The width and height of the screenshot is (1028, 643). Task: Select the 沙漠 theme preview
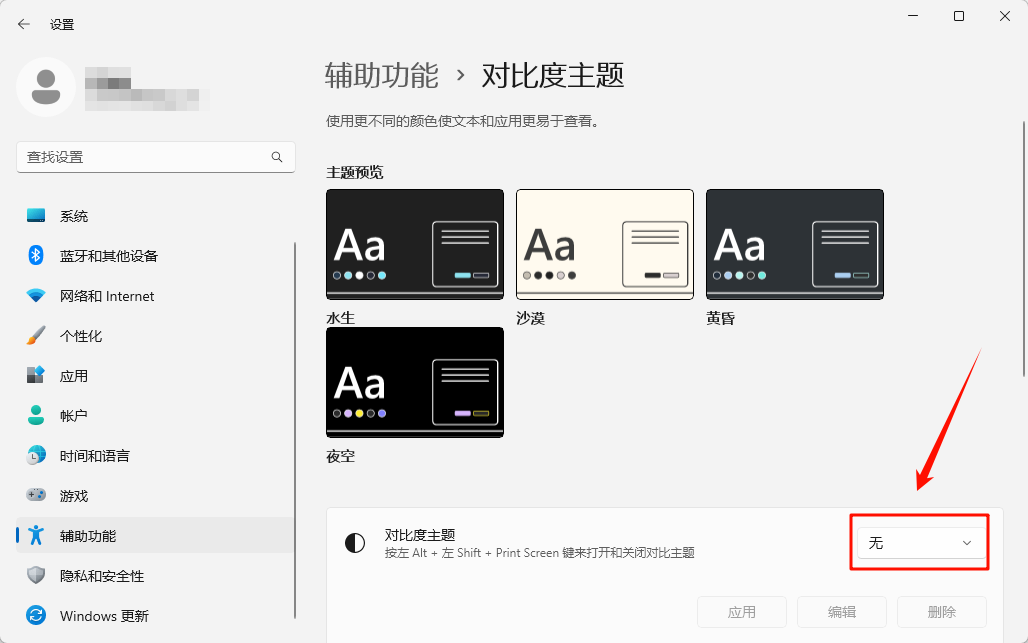click(x=604, y=244)
